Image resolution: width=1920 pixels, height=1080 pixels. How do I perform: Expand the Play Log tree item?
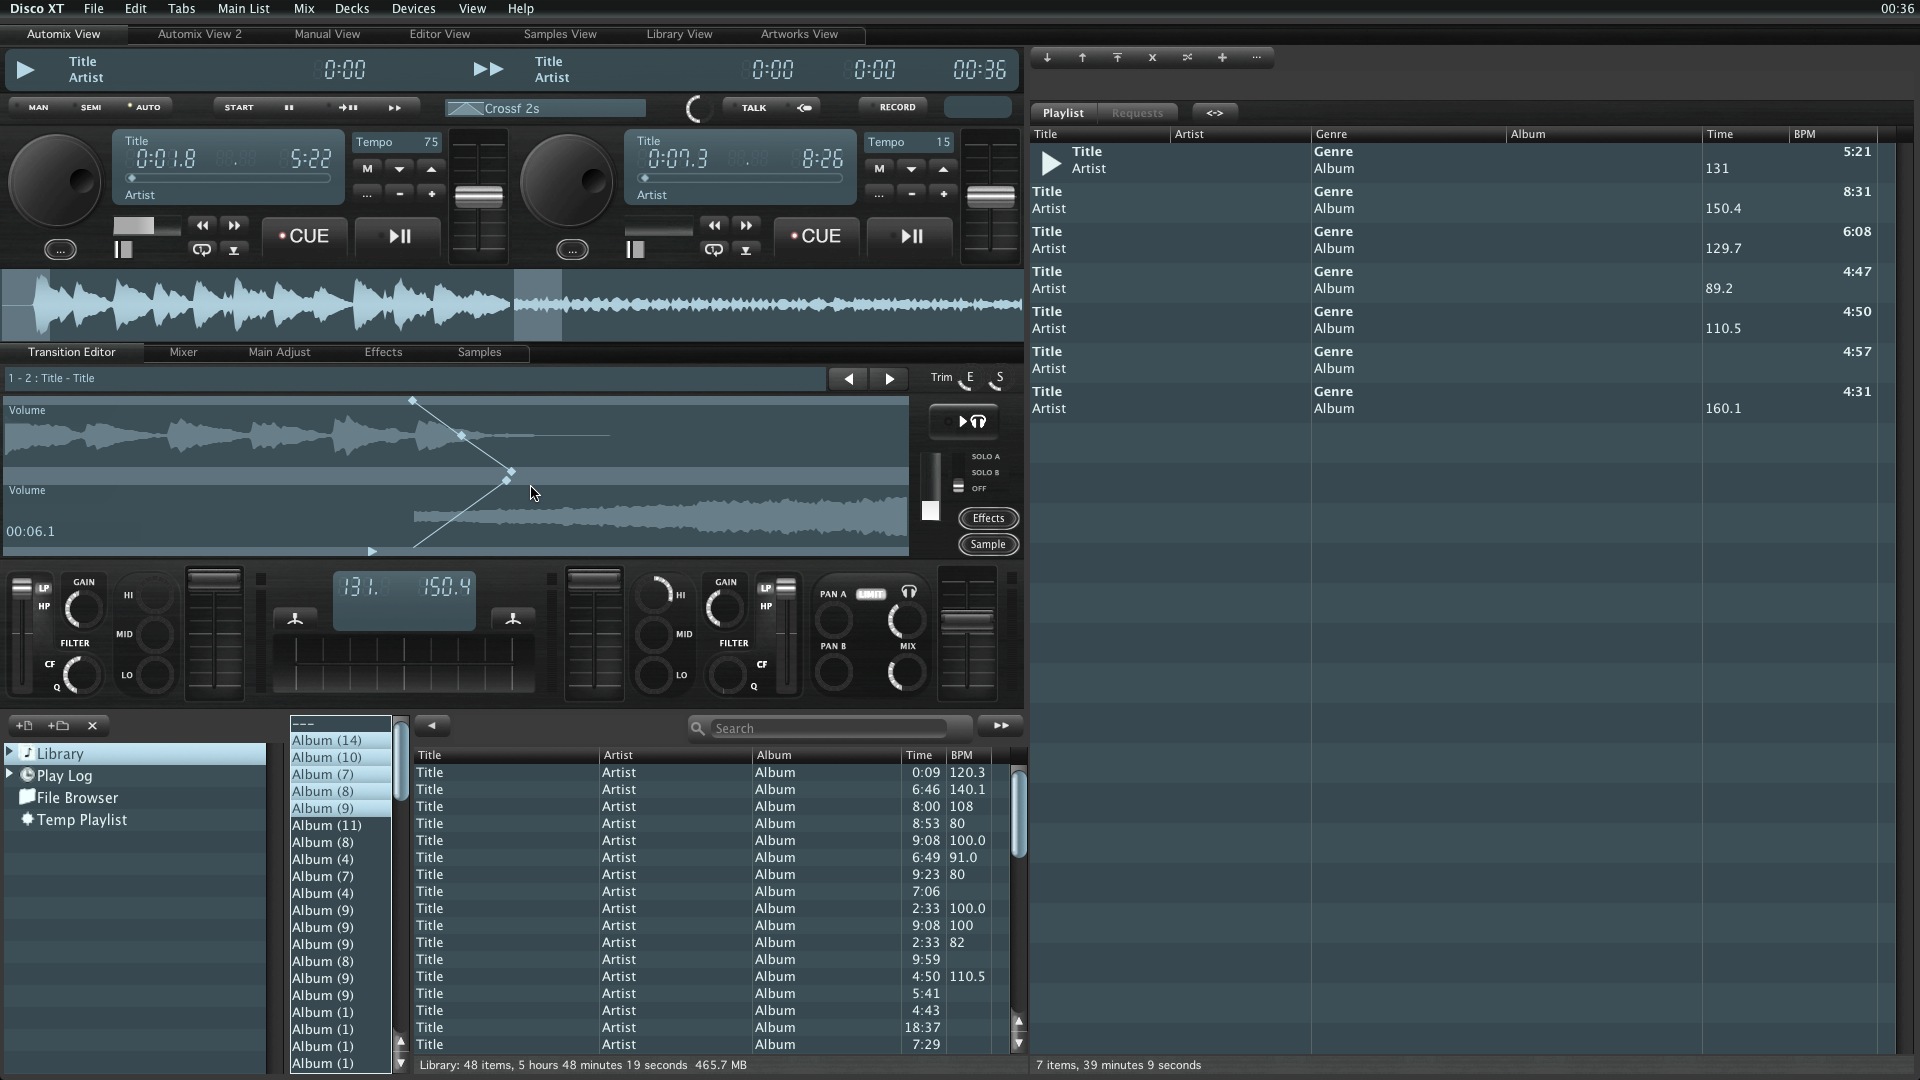(x=10, y=774)
